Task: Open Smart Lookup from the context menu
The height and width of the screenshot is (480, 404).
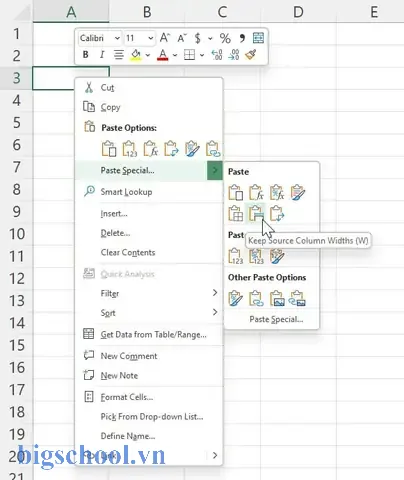Action: click(149, 192)
